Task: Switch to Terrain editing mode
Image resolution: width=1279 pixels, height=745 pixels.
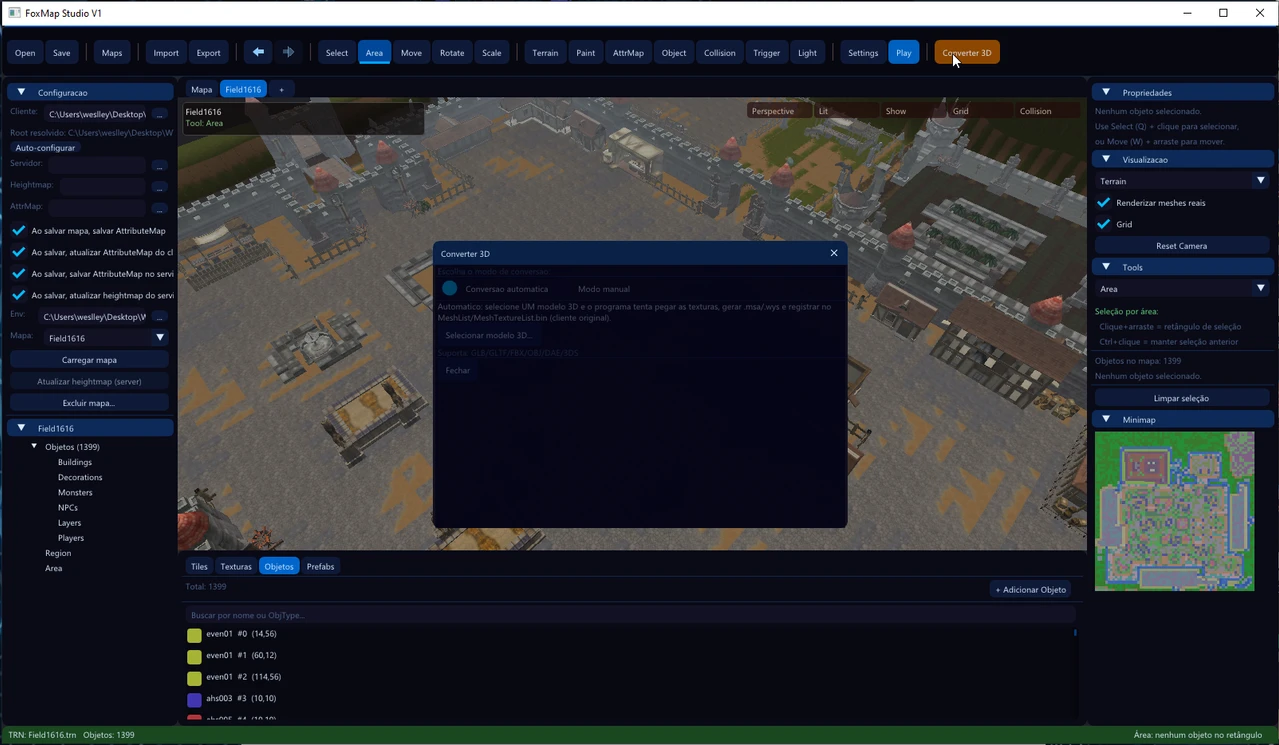Action: pyautogui.click(x=545, y=53)
